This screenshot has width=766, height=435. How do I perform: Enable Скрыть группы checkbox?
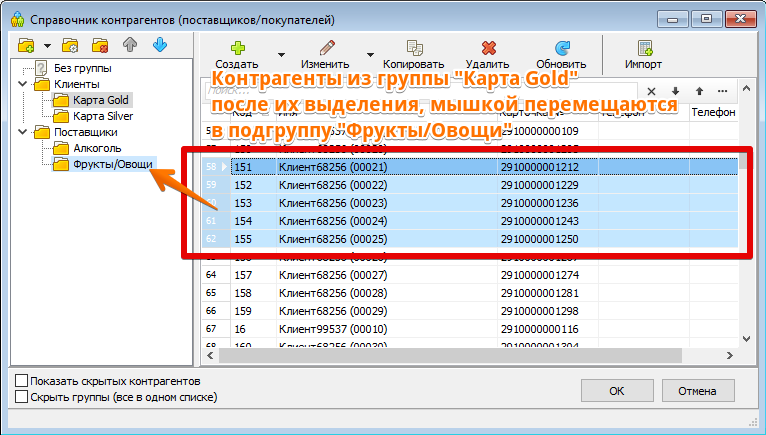(x=21, y=396)
